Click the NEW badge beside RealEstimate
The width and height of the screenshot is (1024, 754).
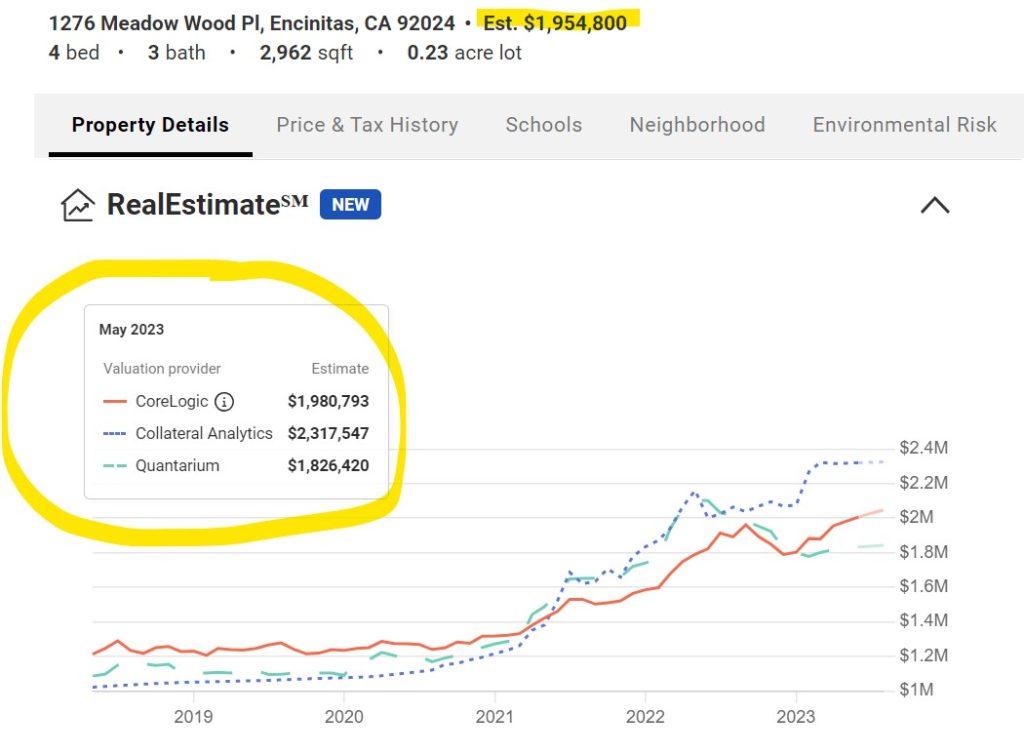pos(350,204)
